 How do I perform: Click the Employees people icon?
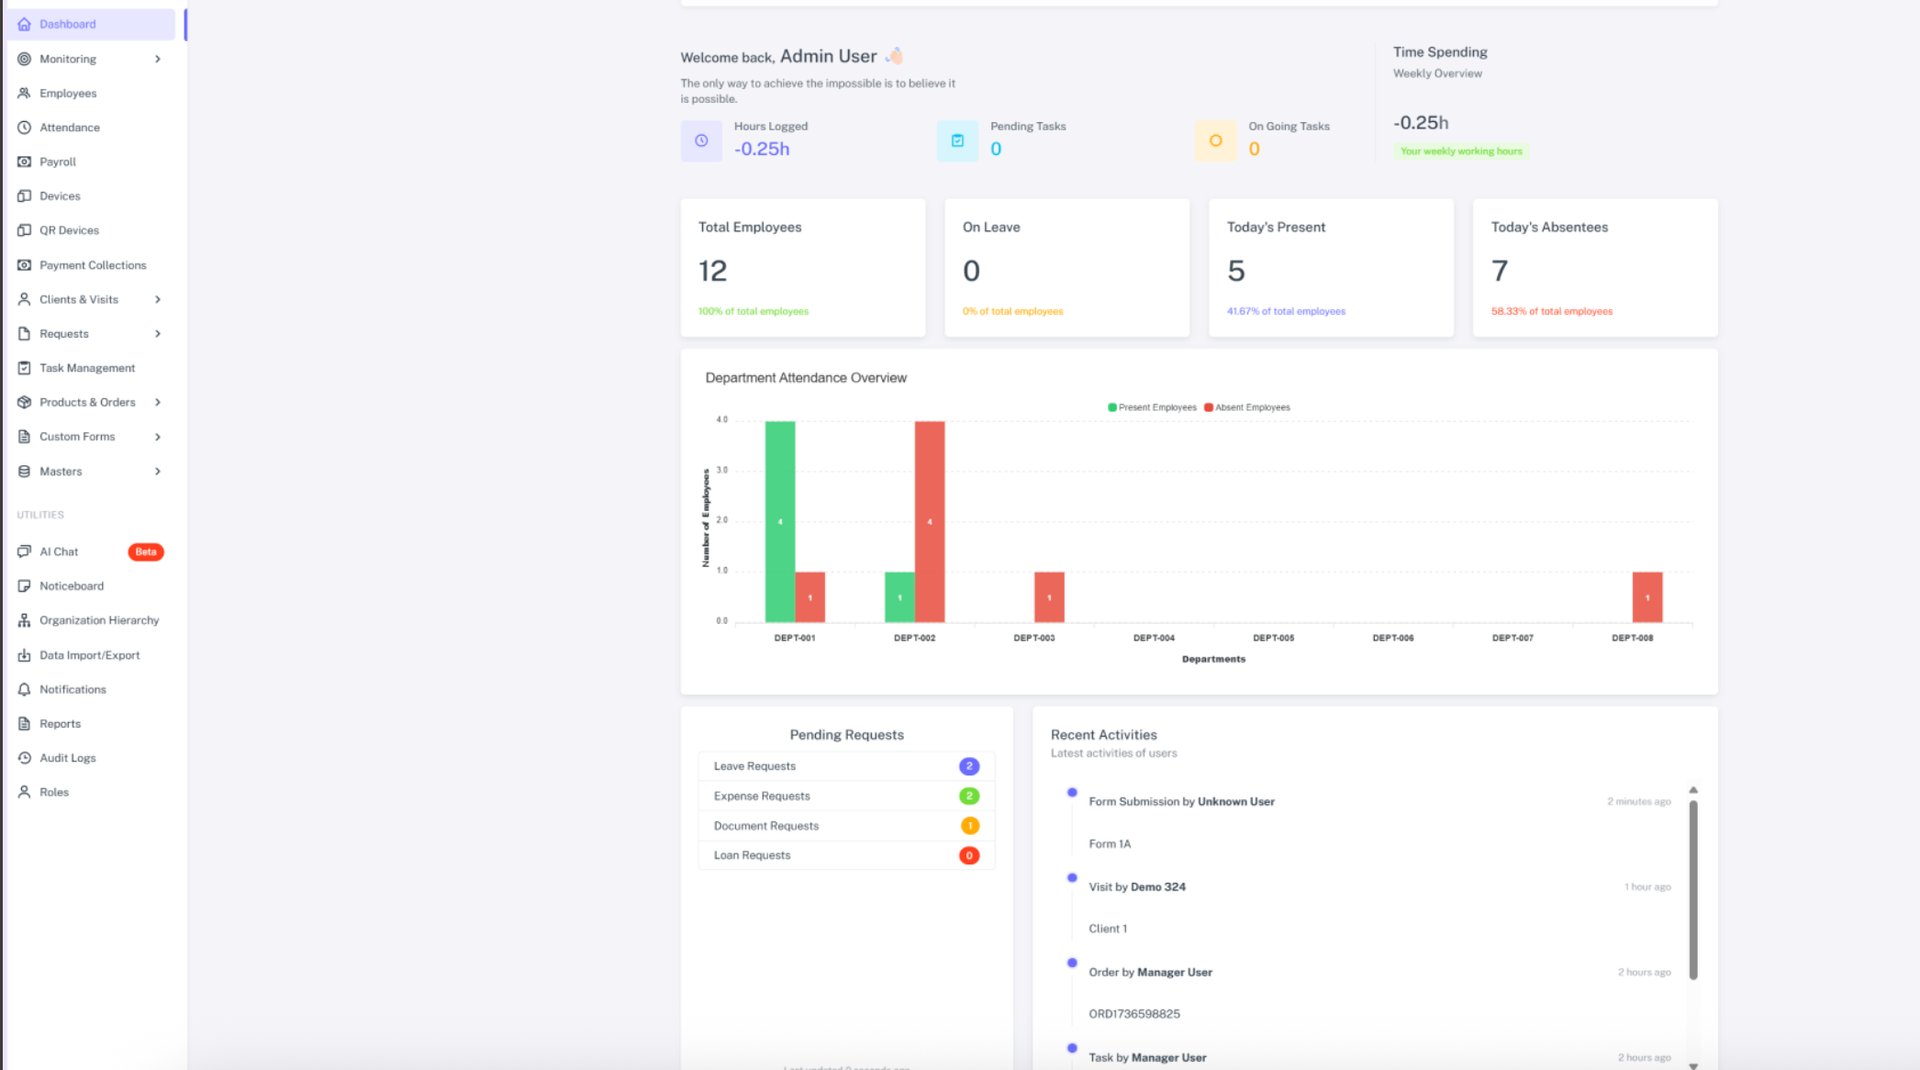point(24,93)
